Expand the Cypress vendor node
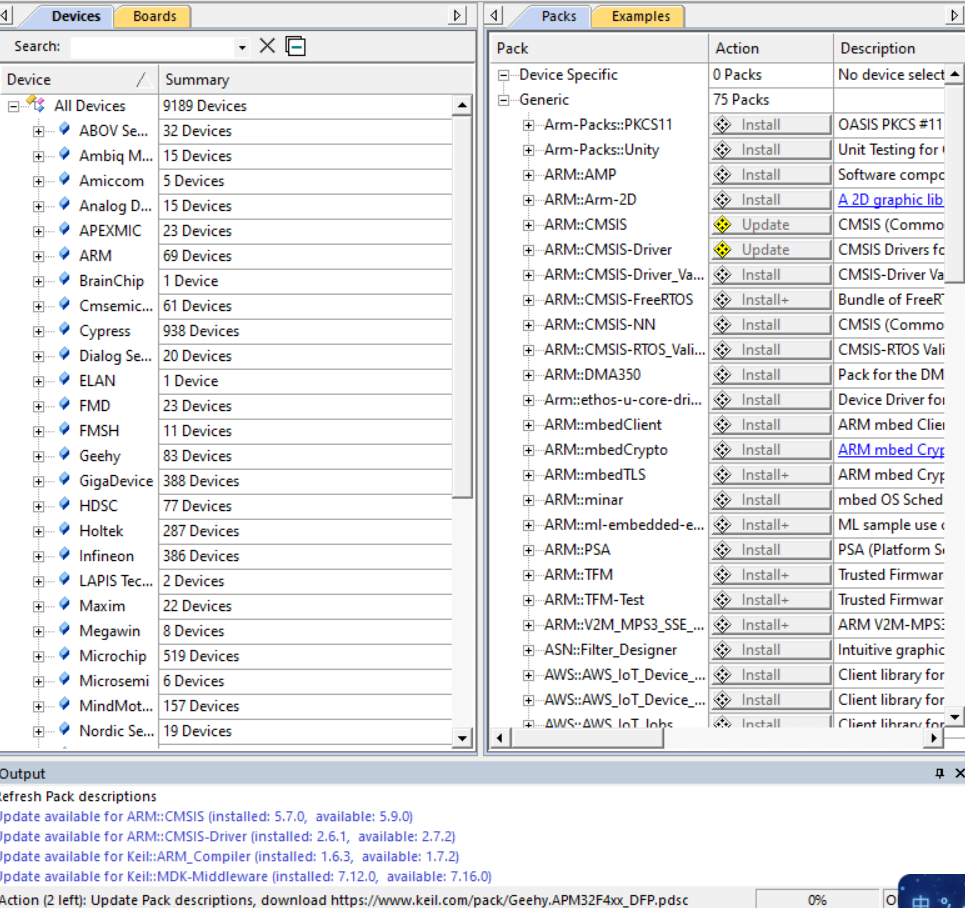Viewport: 965px width, 908px height. point(38,331)
